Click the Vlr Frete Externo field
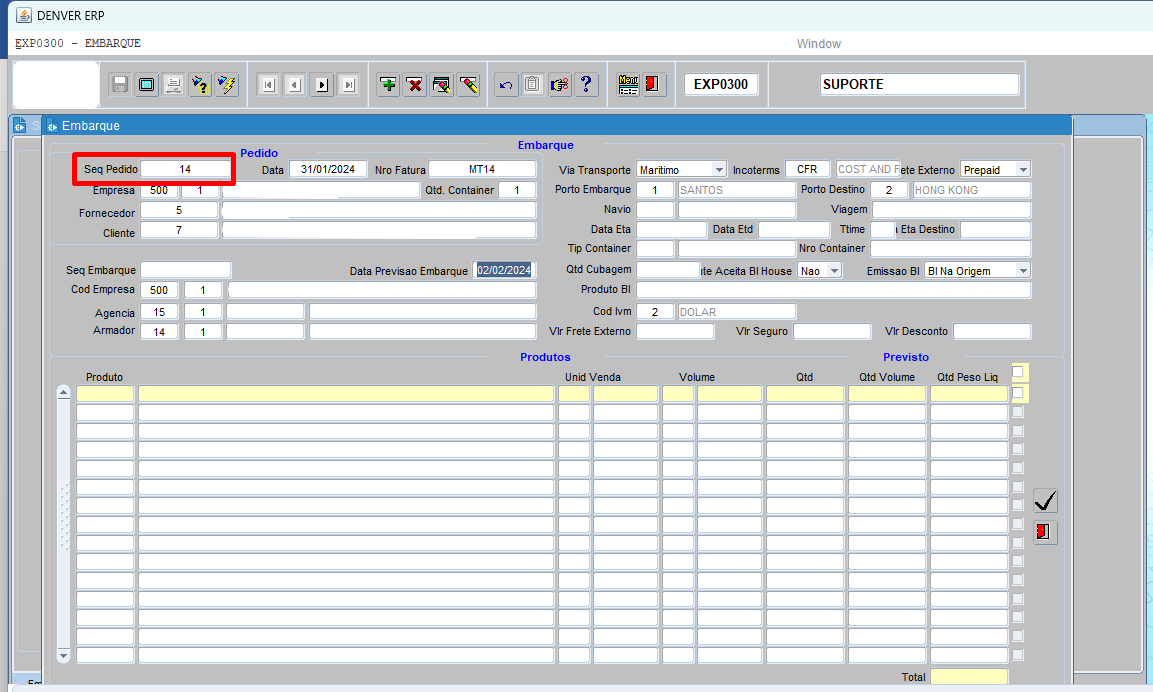 point(675,332)
